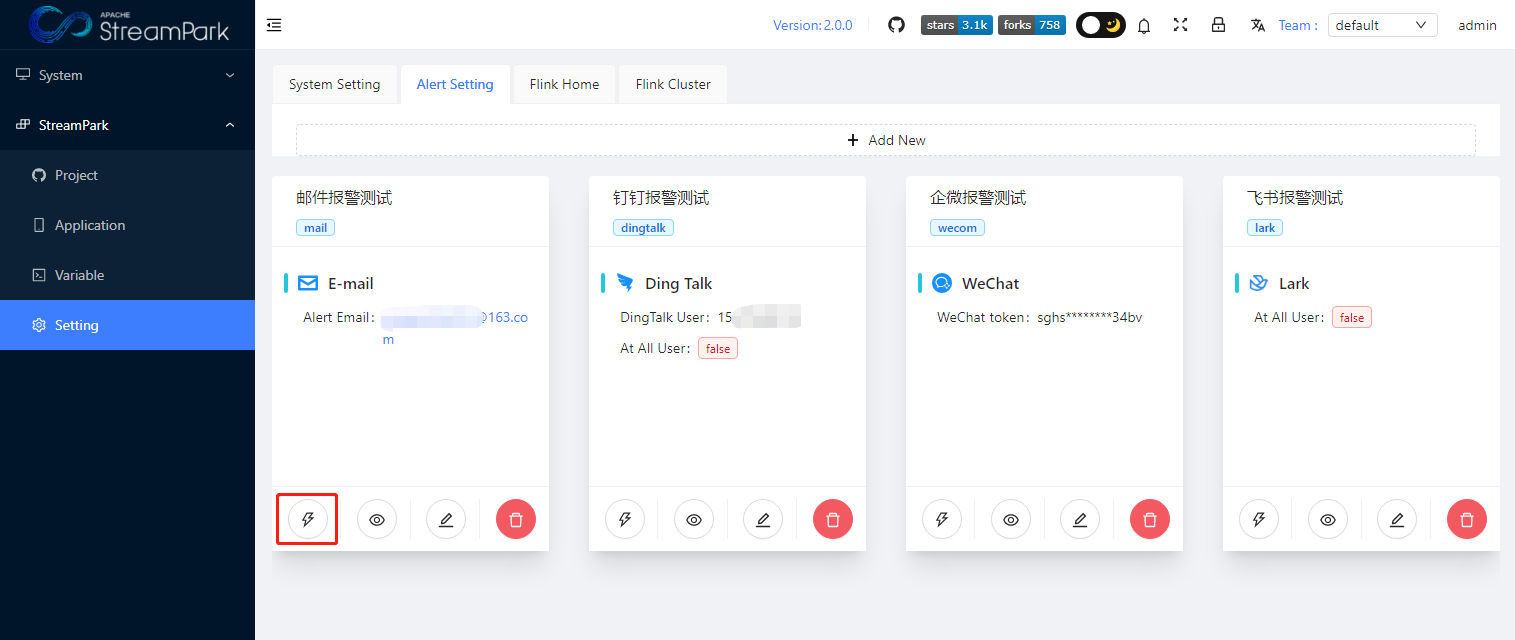
Task: View E-mail alert details with eye icon
Action: pos(377,519)
